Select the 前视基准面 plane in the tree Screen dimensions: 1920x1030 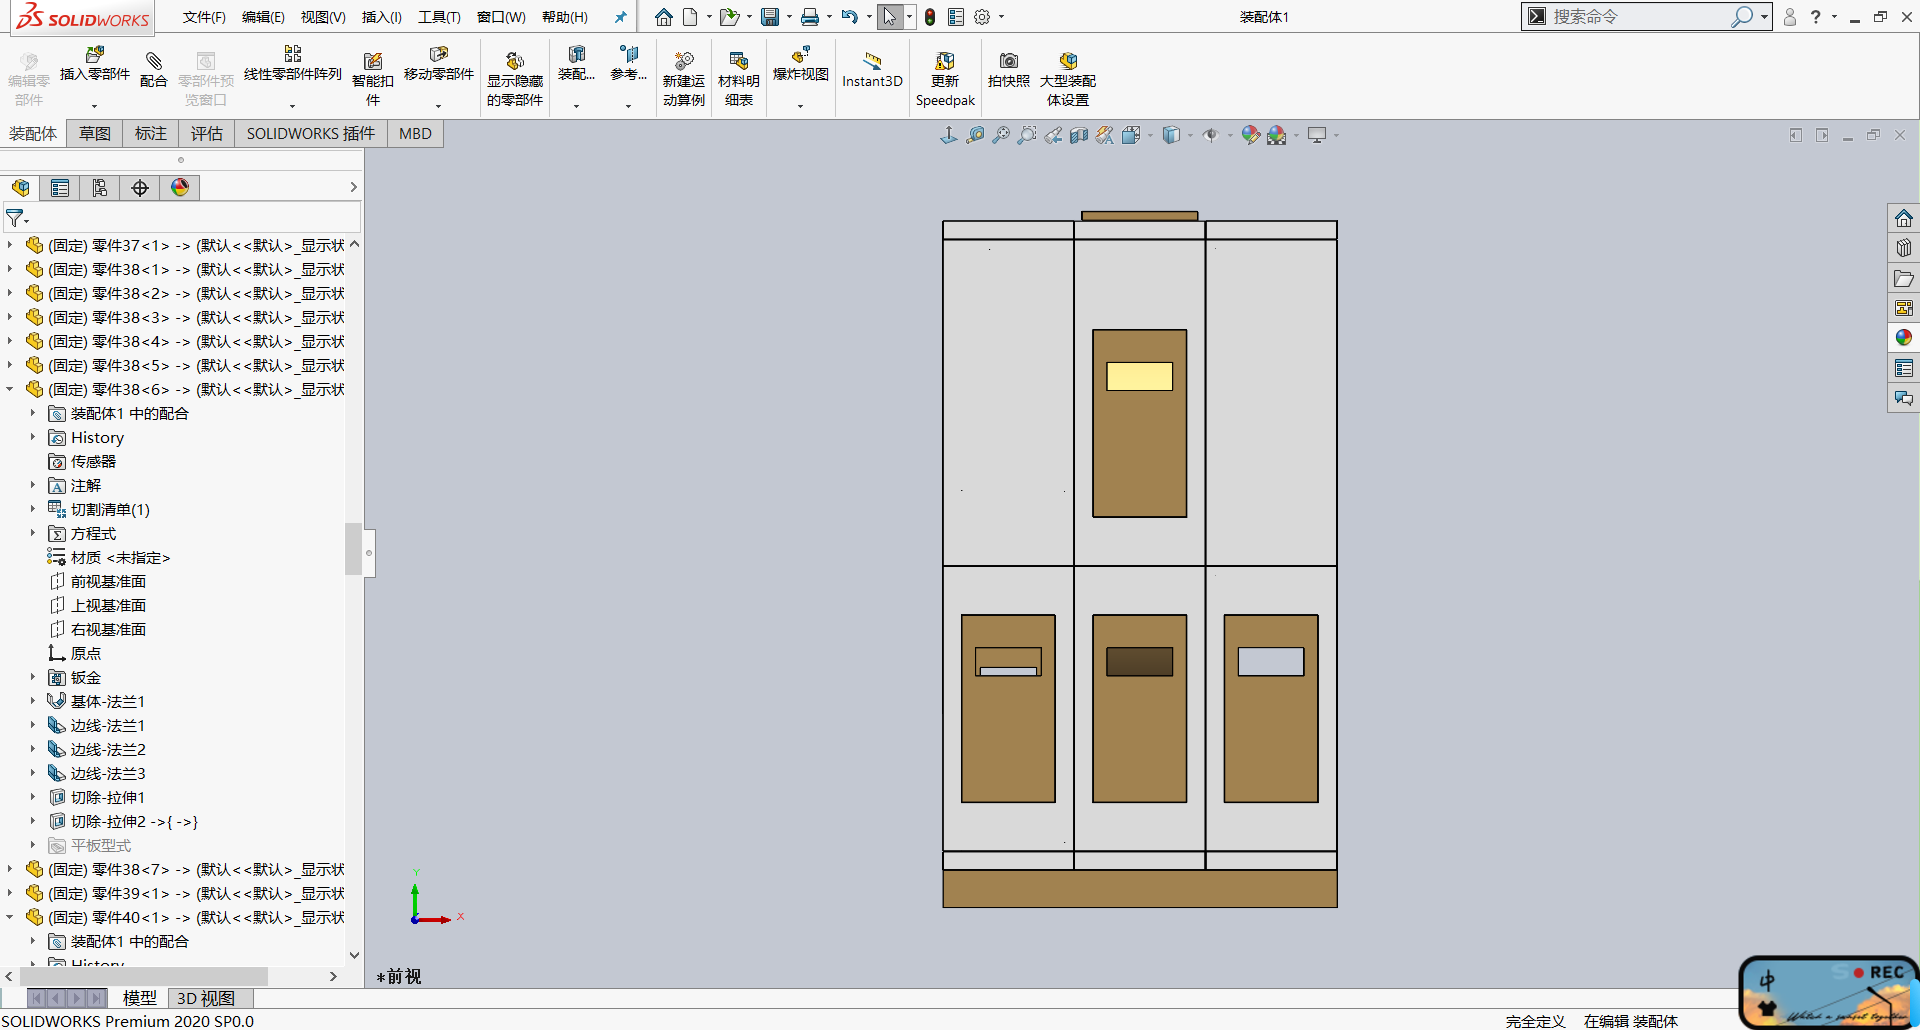pos(108,581)
